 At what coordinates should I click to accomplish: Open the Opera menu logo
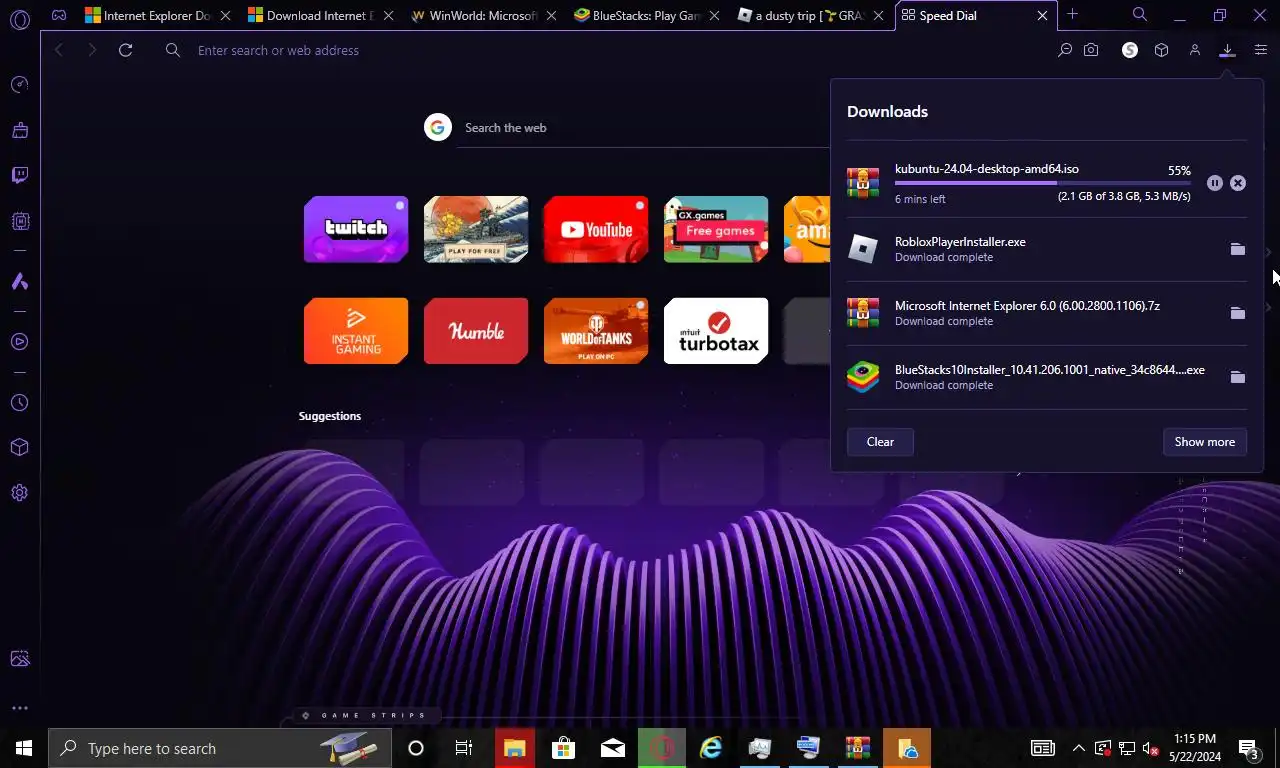(x=19, y=17)
